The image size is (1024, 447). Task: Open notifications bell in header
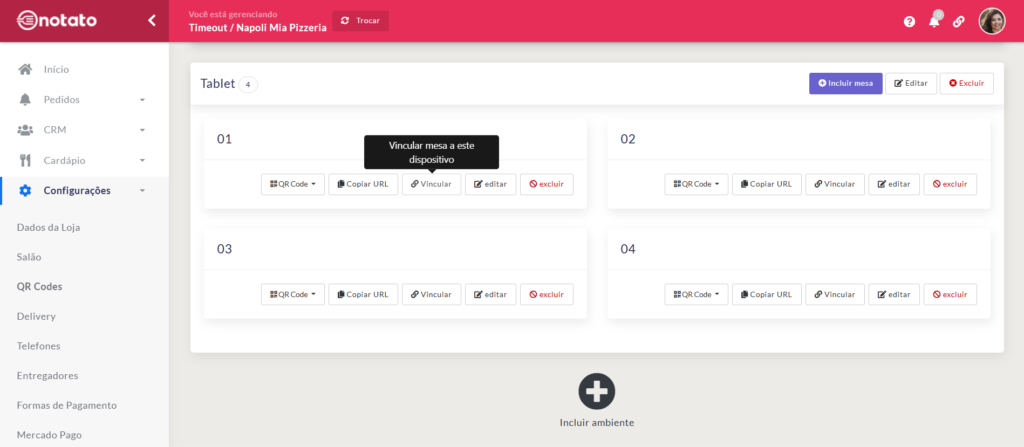[x=934, y=21]
